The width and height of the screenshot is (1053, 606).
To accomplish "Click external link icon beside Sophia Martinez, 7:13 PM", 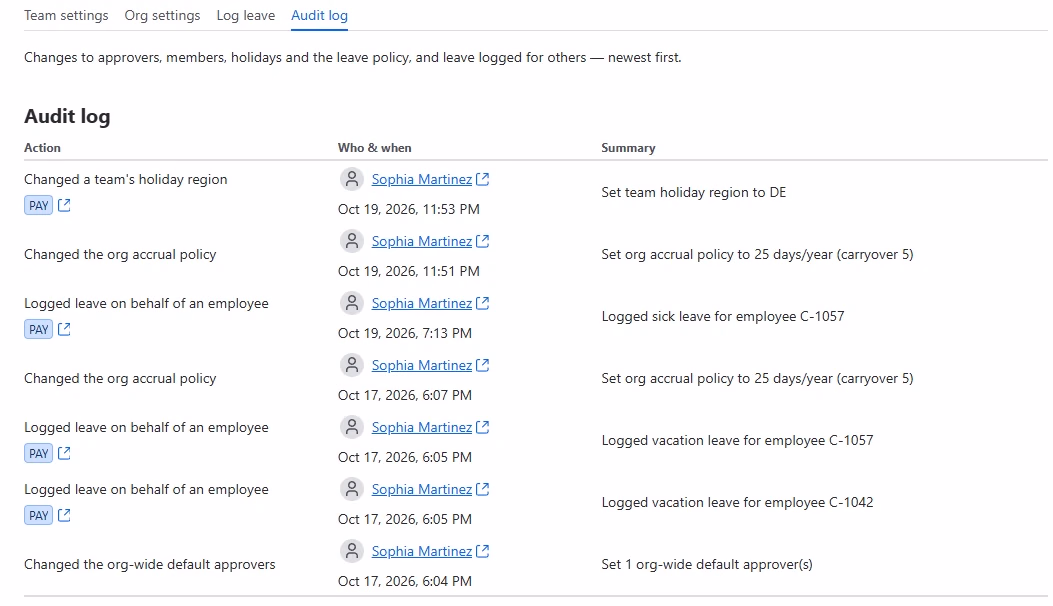I will 482,304.
